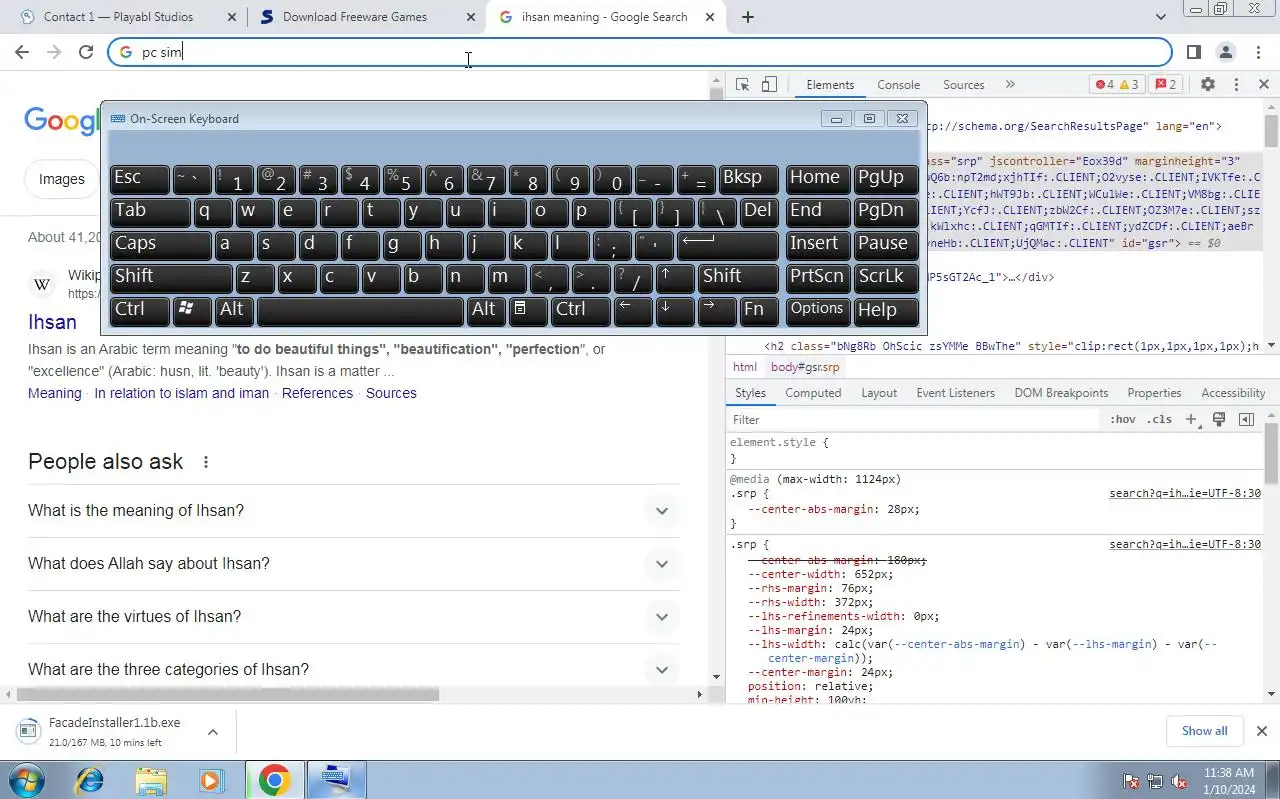1280x799 pixels.
Task: Click left Ctrl key on On-Screen Keyboard
Action: [x=140, y=310]
